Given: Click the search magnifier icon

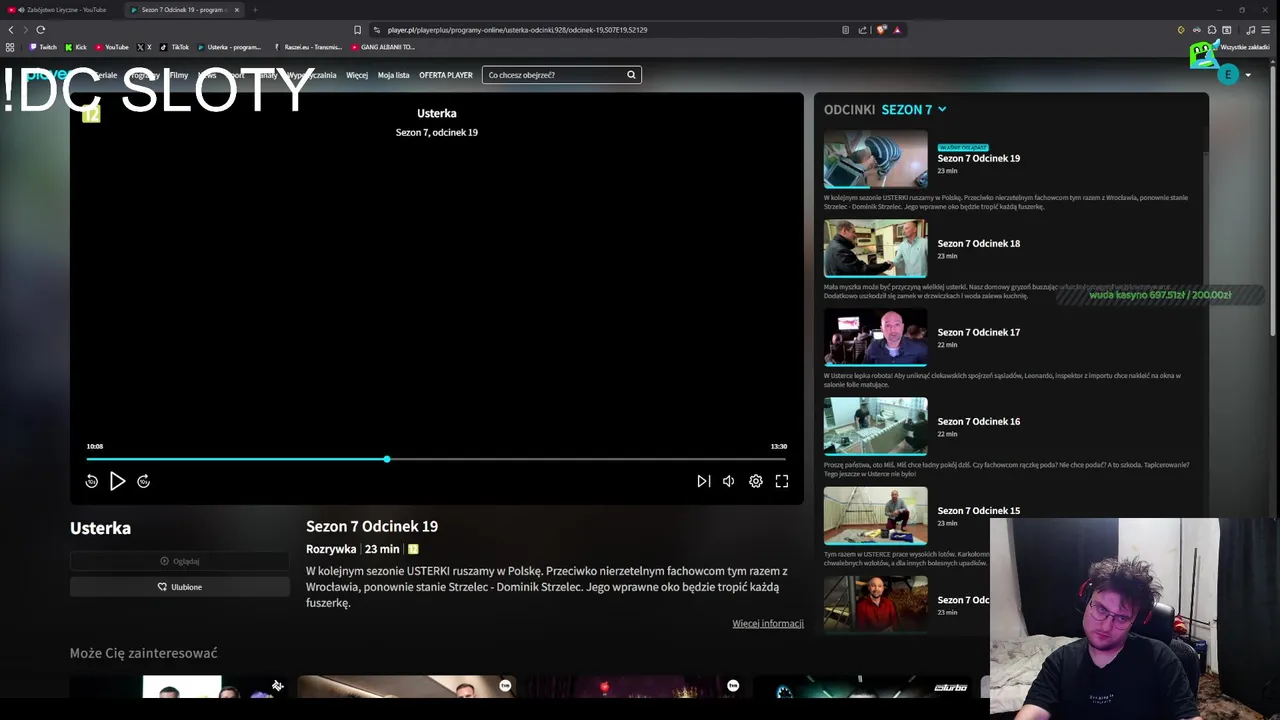Looking at the screenshot, I should coord(631,75).
